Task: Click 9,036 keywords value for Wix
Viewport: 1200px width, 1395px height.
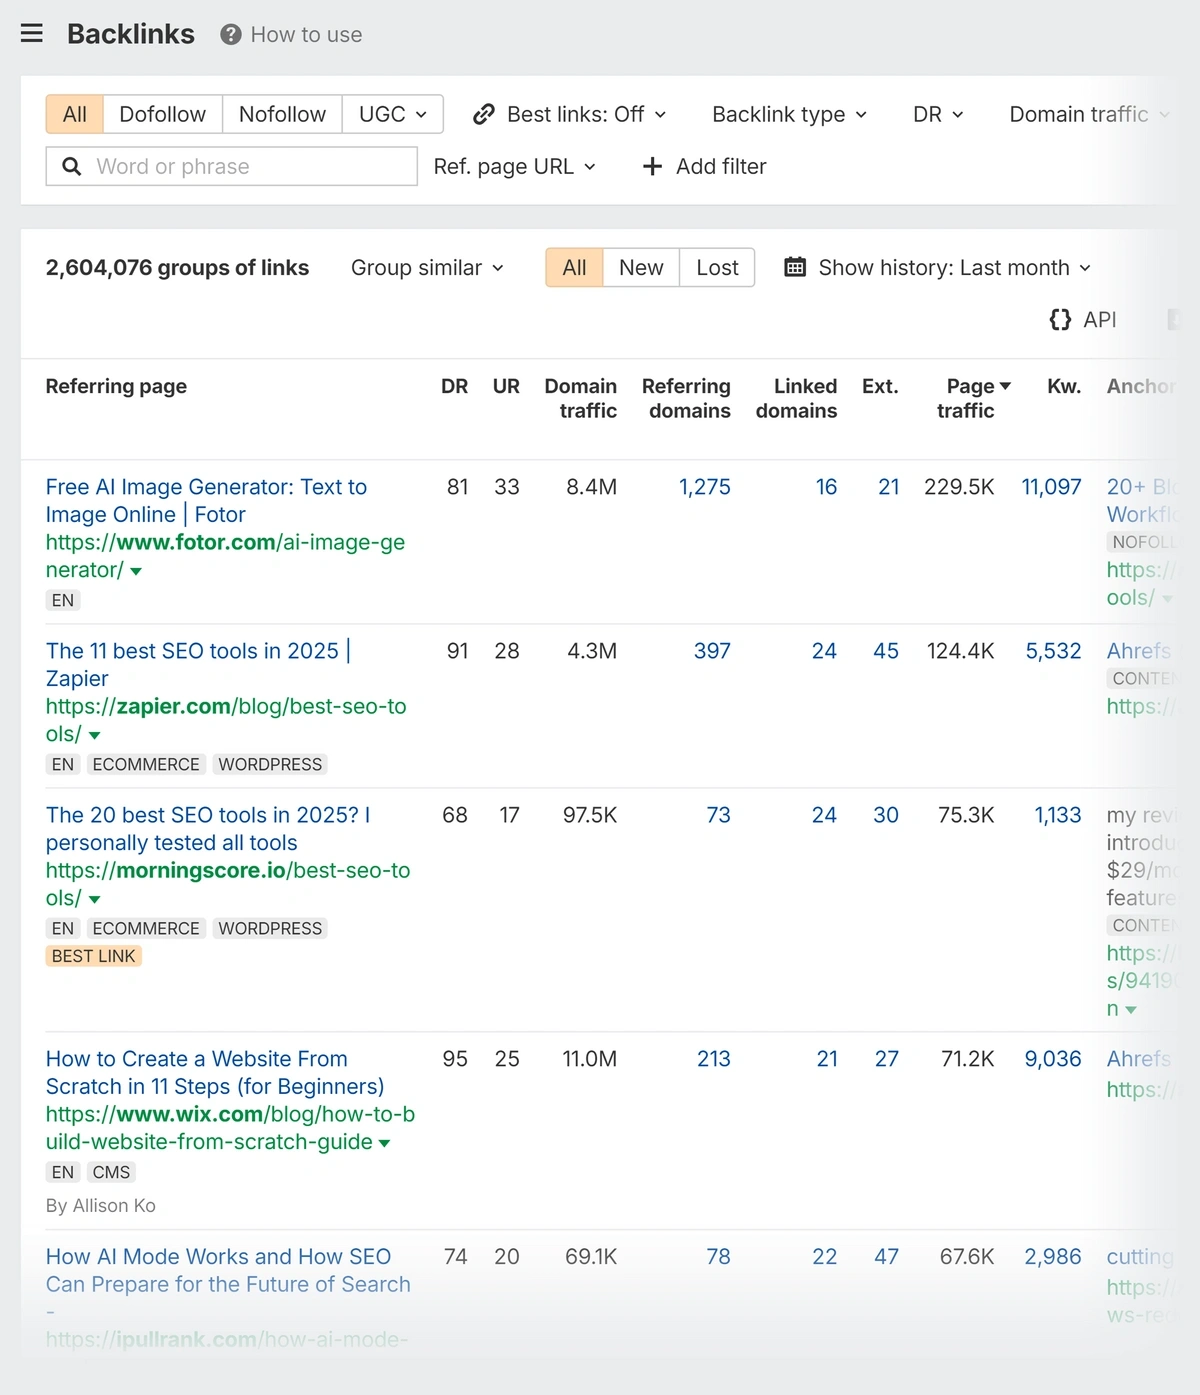Action: click(1053, 1059)
